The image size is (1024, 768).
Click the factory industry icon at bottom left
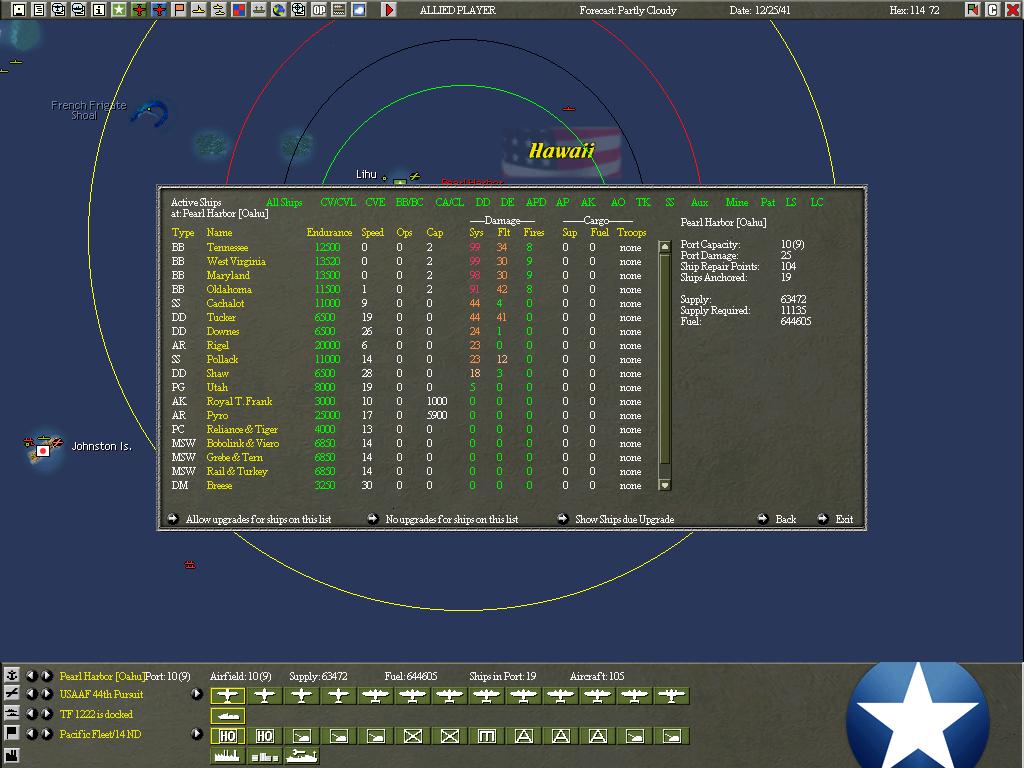[x=12, y=756]
